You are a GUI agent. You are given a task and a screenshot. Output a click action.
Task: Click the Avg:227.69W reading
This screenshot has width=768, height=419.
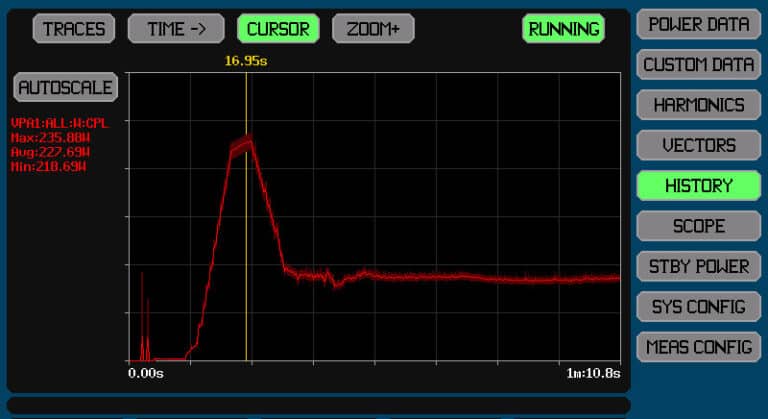50,152
